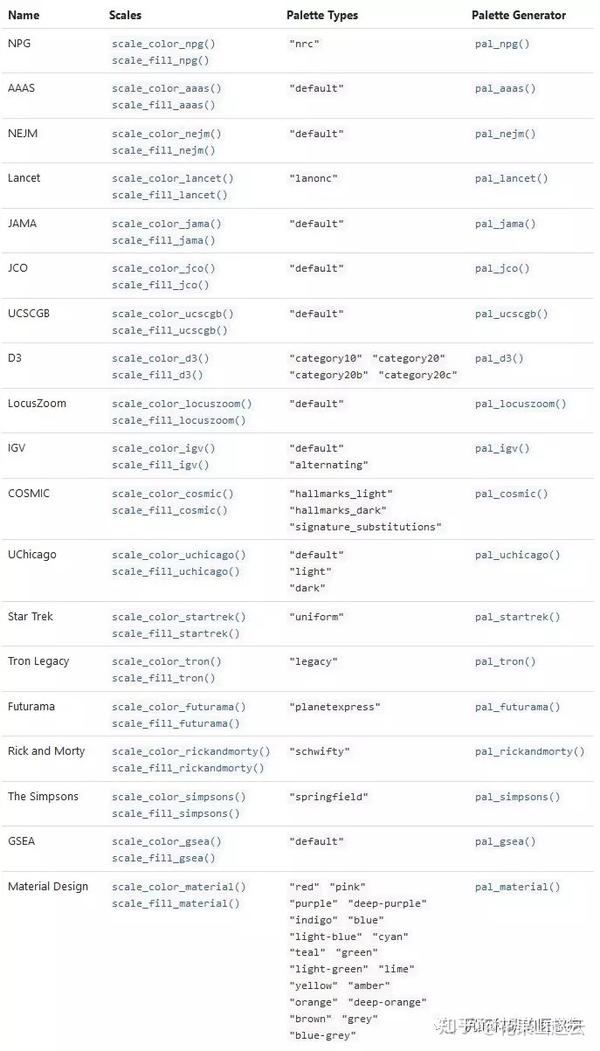Open the pal_startrek() link
This screenshot has width=600, height=1051.
[517, 617]
